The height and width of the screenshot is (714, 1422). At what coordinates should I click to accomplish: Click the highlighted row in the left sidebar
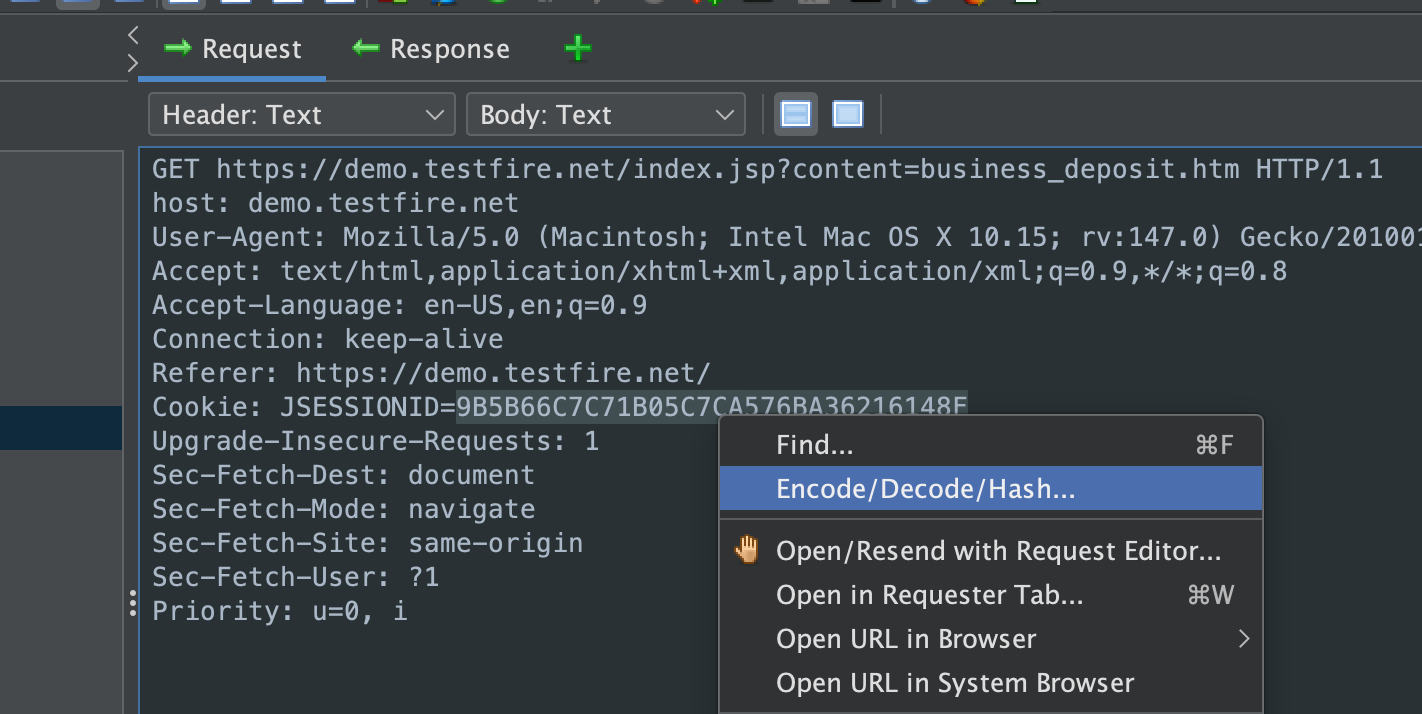60,428
